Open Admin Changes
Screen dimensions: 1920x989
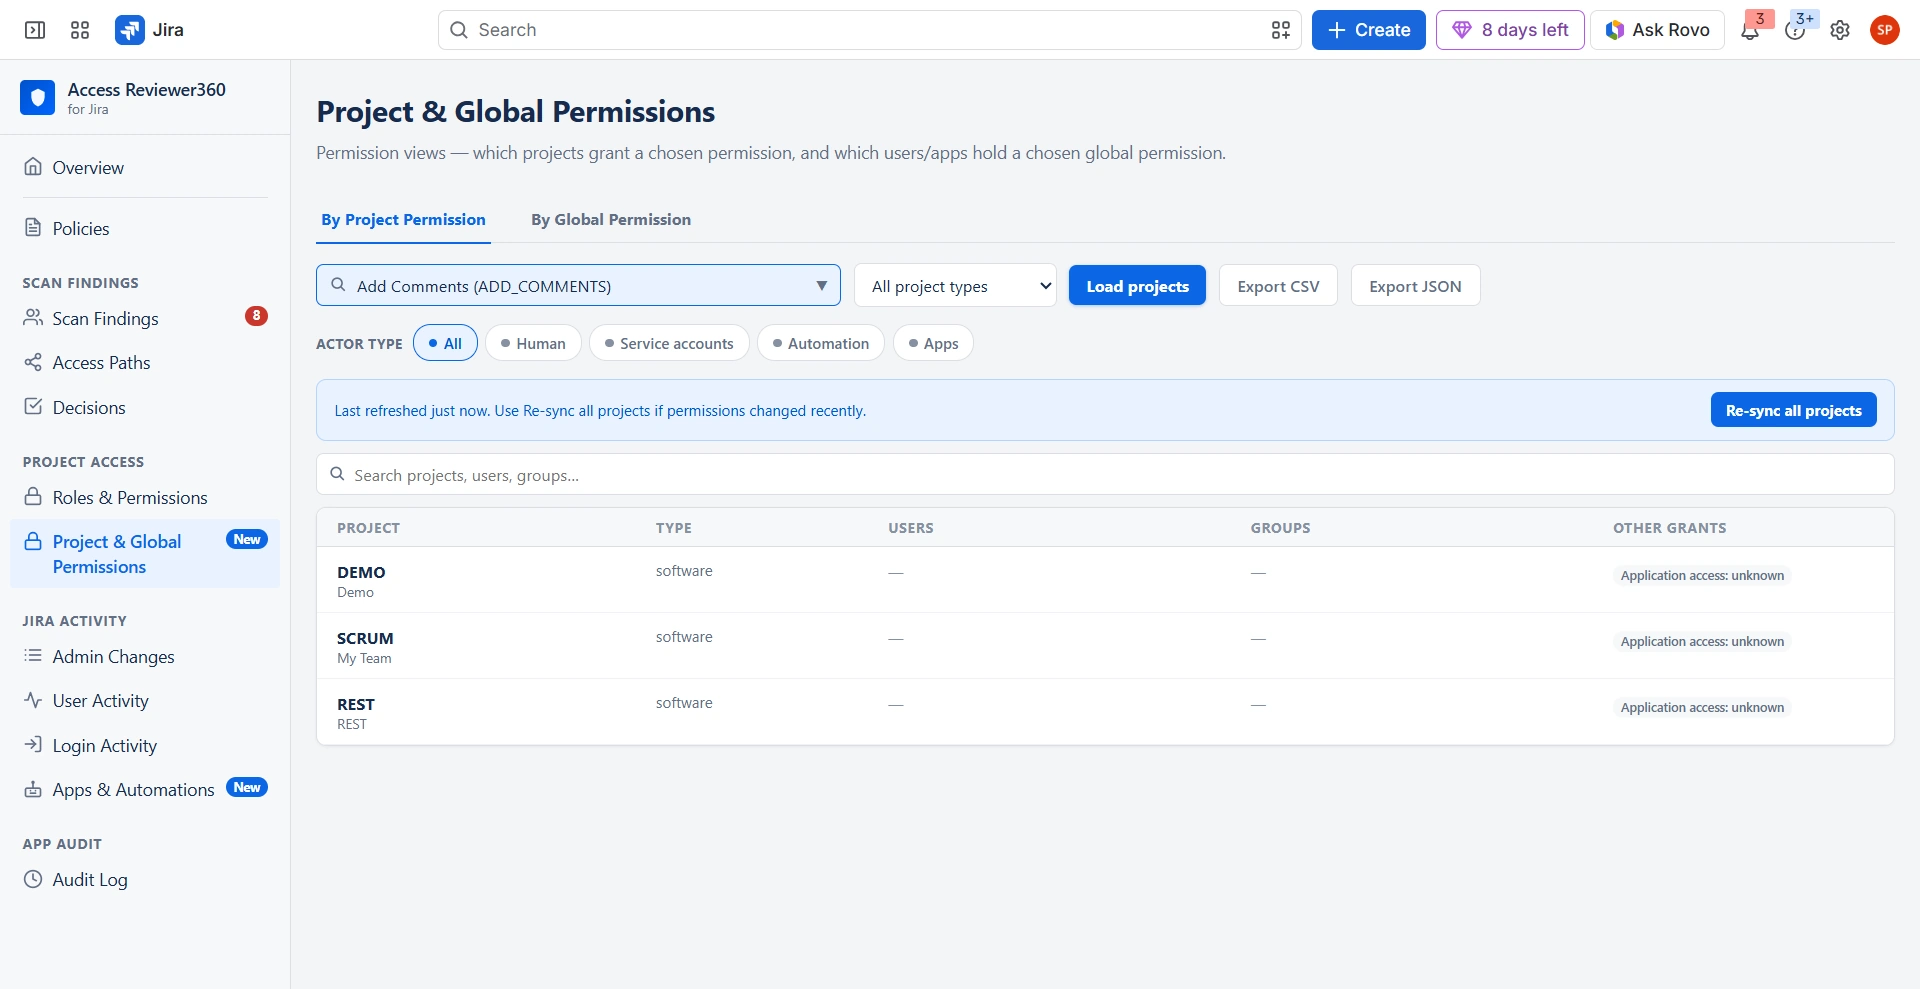(145, 656)
